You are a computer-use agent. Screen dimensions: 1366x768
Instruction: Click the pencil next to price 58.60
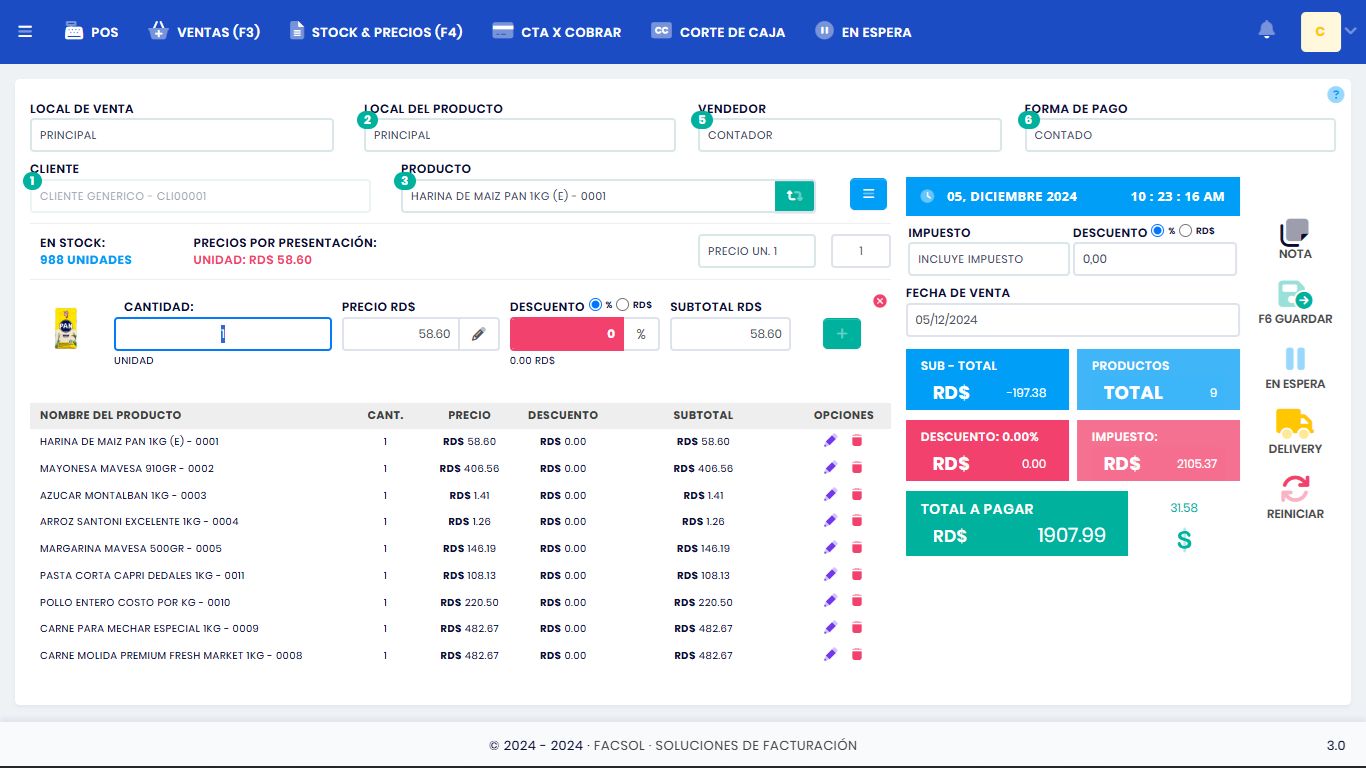coord(478,334)
